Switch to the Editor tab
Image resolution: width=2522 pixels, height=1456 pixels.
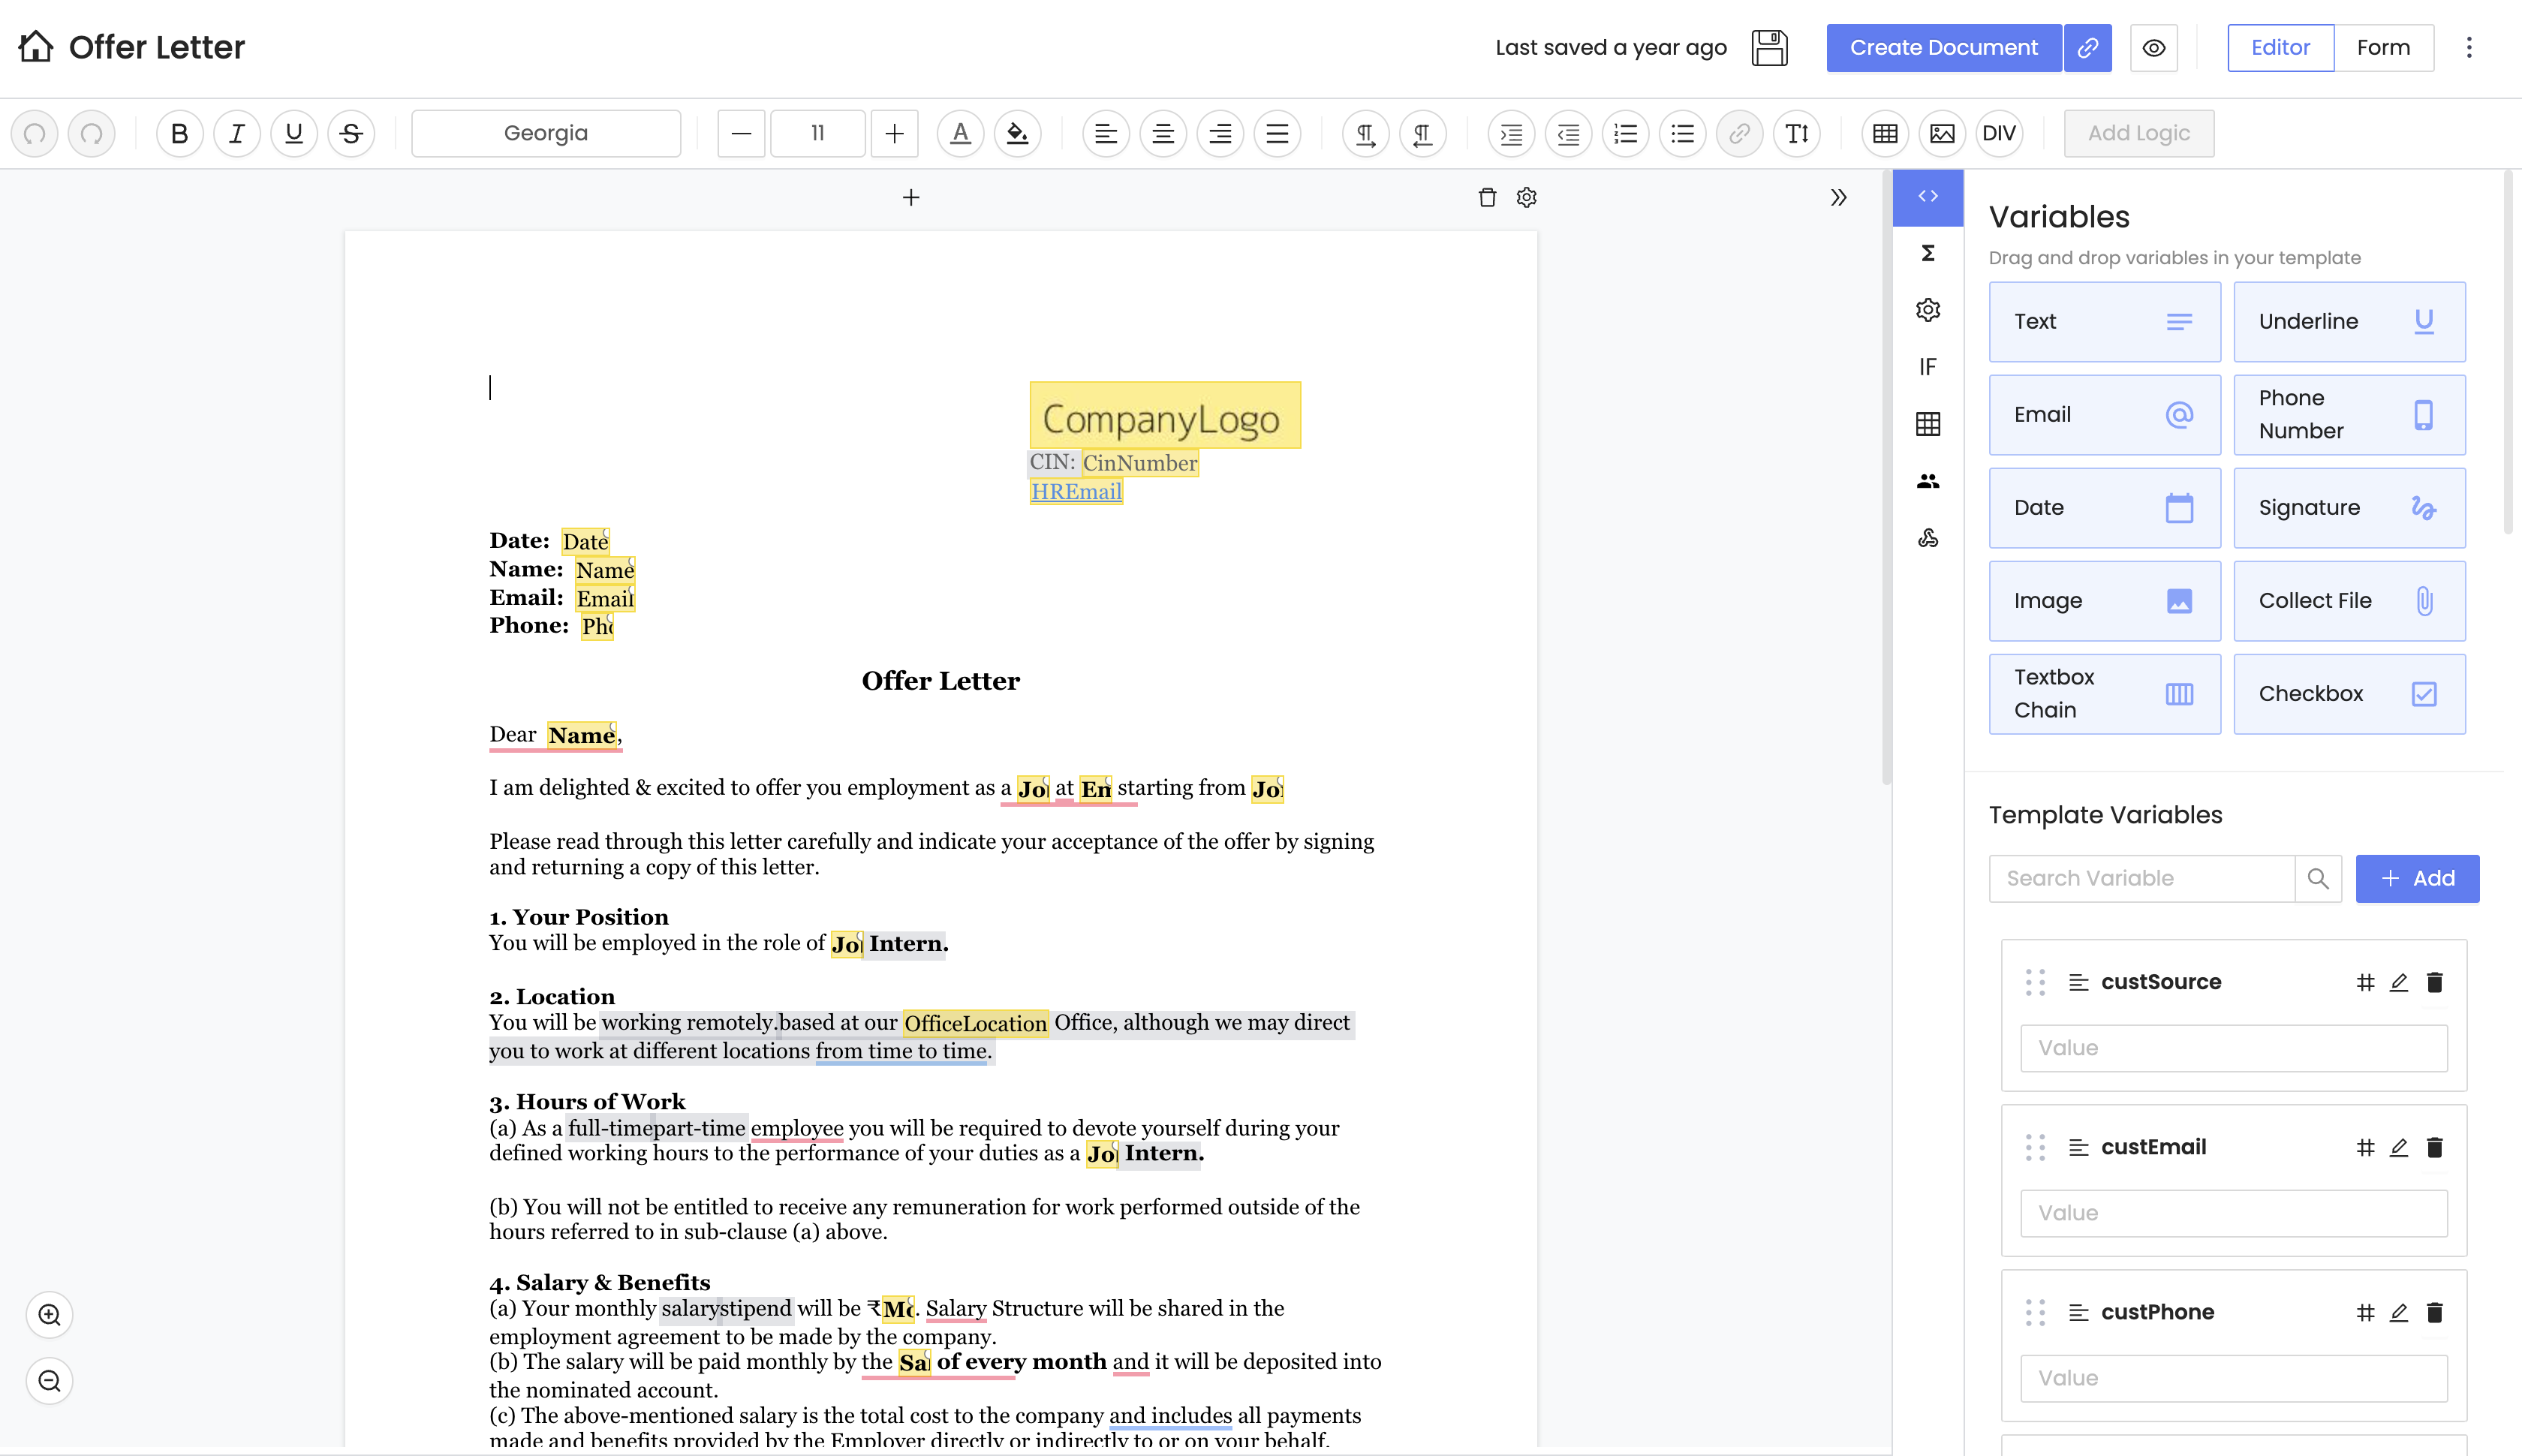click(2280, 48)
